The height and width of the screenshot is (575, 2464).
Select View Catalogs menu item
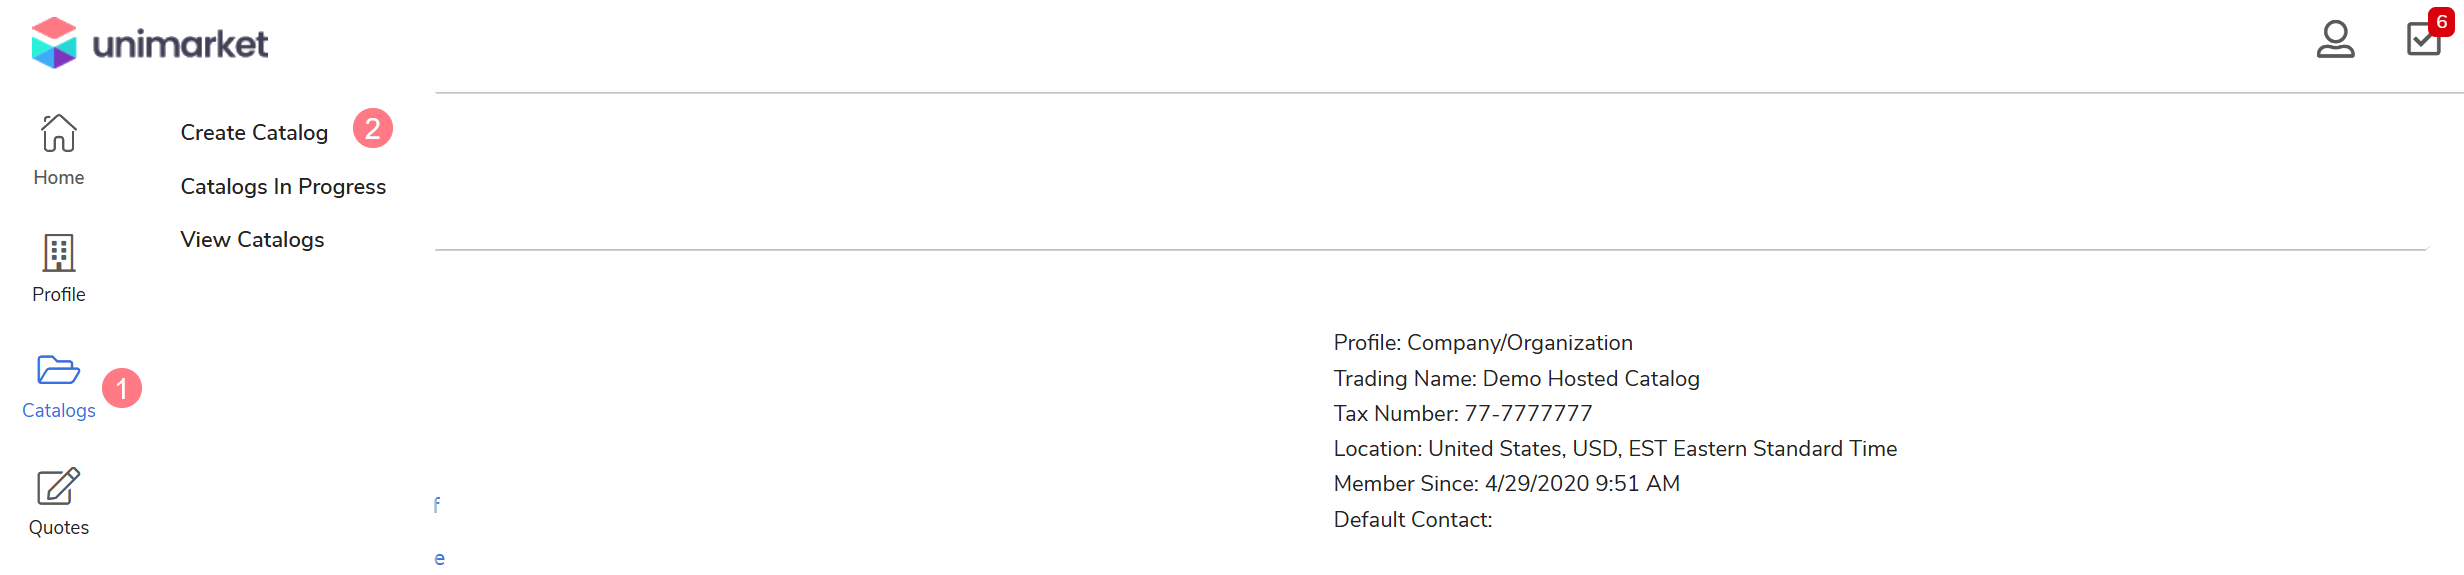(252, 240)
